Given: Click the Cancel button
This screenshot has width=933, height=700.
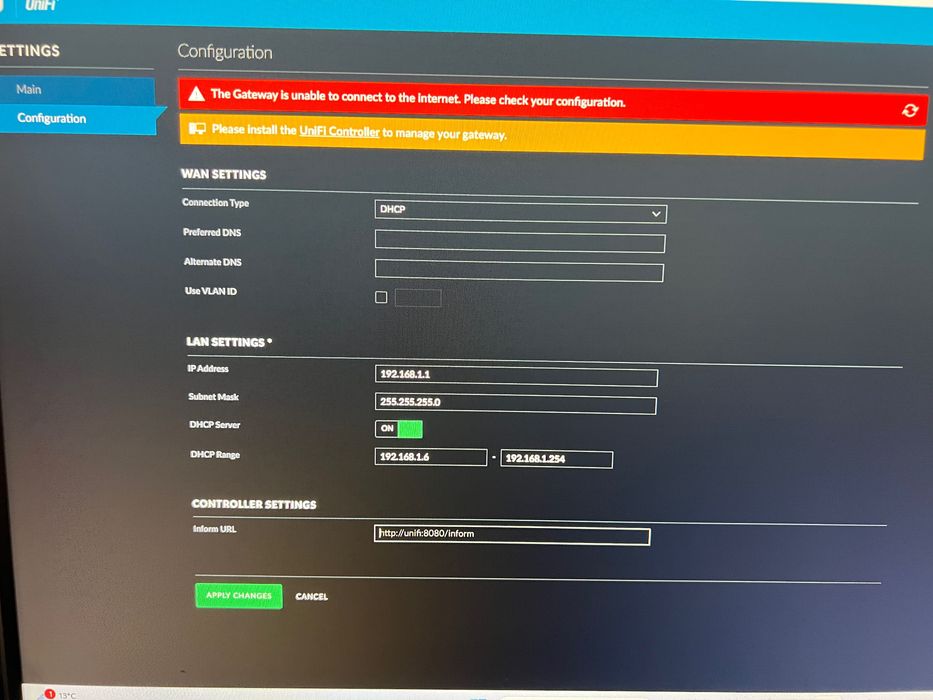Looking at the screenshot, I should 311,596.
